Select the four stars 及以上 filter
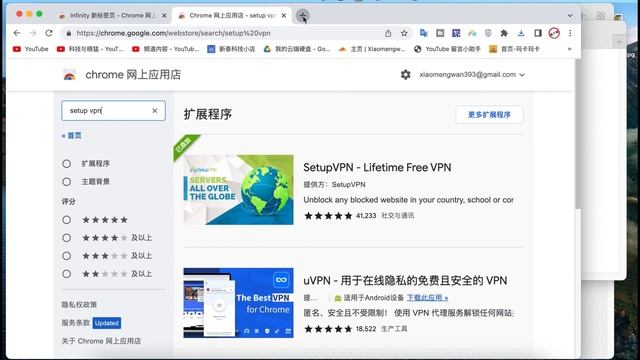The image size is (640, 360). (67, 238)
